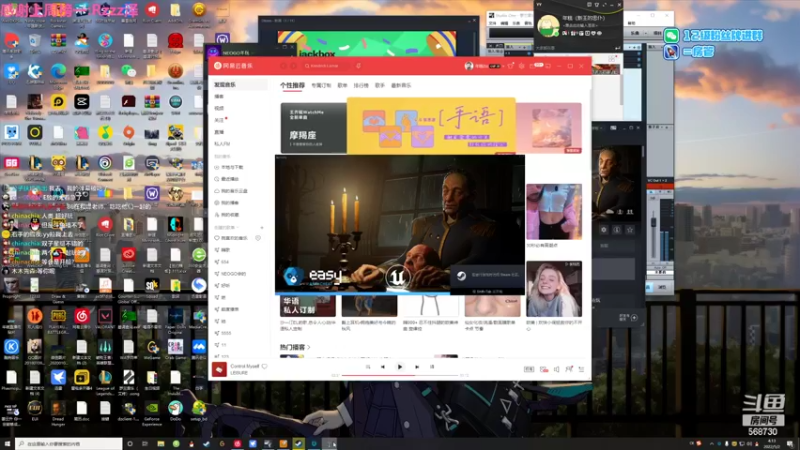
Task: Switch to mini mode icon
Action: 548,66
